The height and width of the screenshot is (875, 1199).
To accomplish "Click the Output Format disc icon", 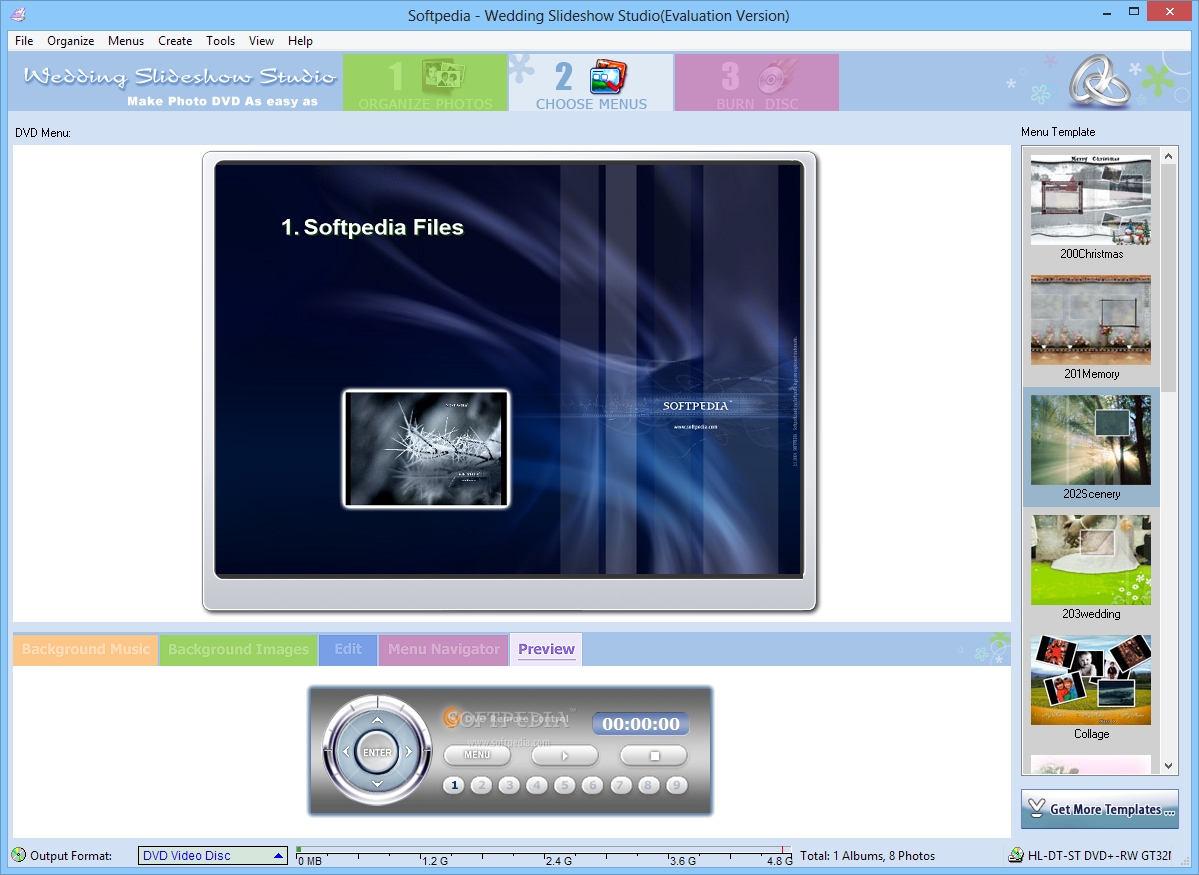I will click(18, 855).
